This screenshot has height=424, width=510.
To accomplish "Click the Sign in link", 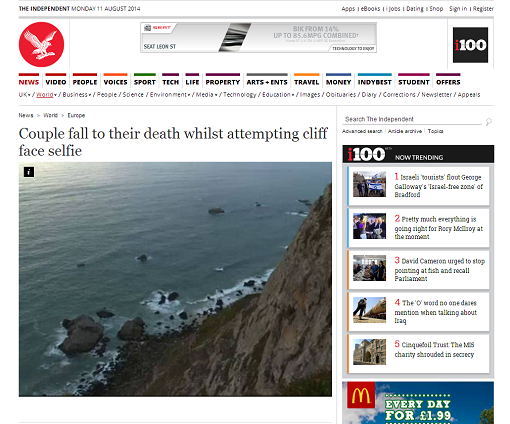I will click(x=458, y=9).
